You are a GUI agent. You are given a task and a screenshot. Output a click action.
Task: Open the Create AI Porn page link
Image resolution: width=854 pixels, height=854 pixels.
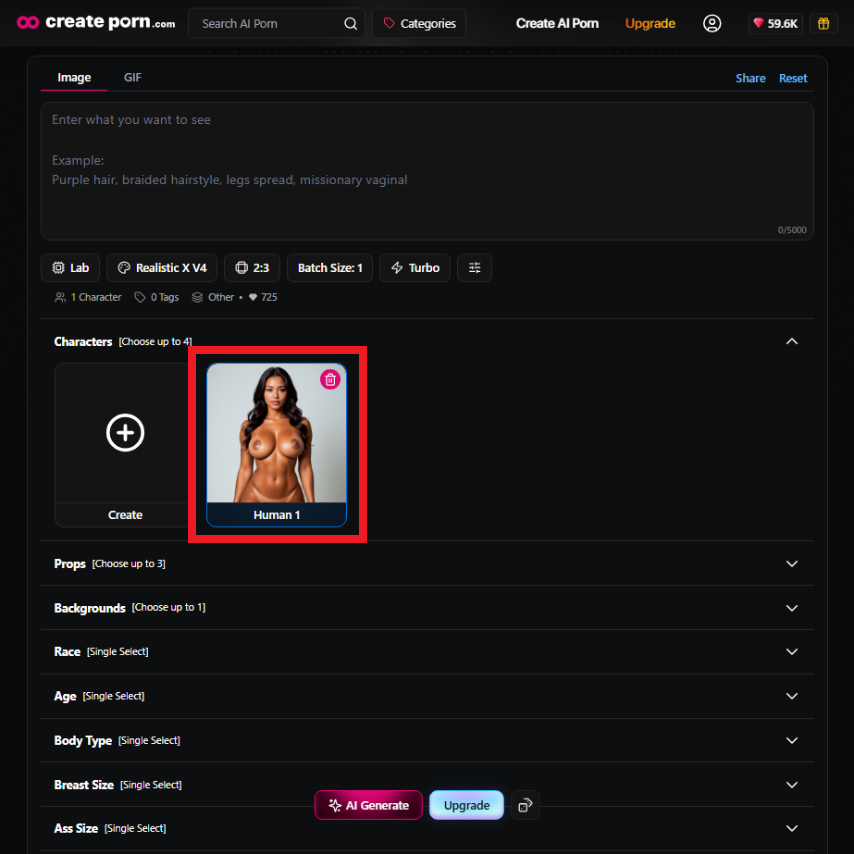[x=557, y=23]
